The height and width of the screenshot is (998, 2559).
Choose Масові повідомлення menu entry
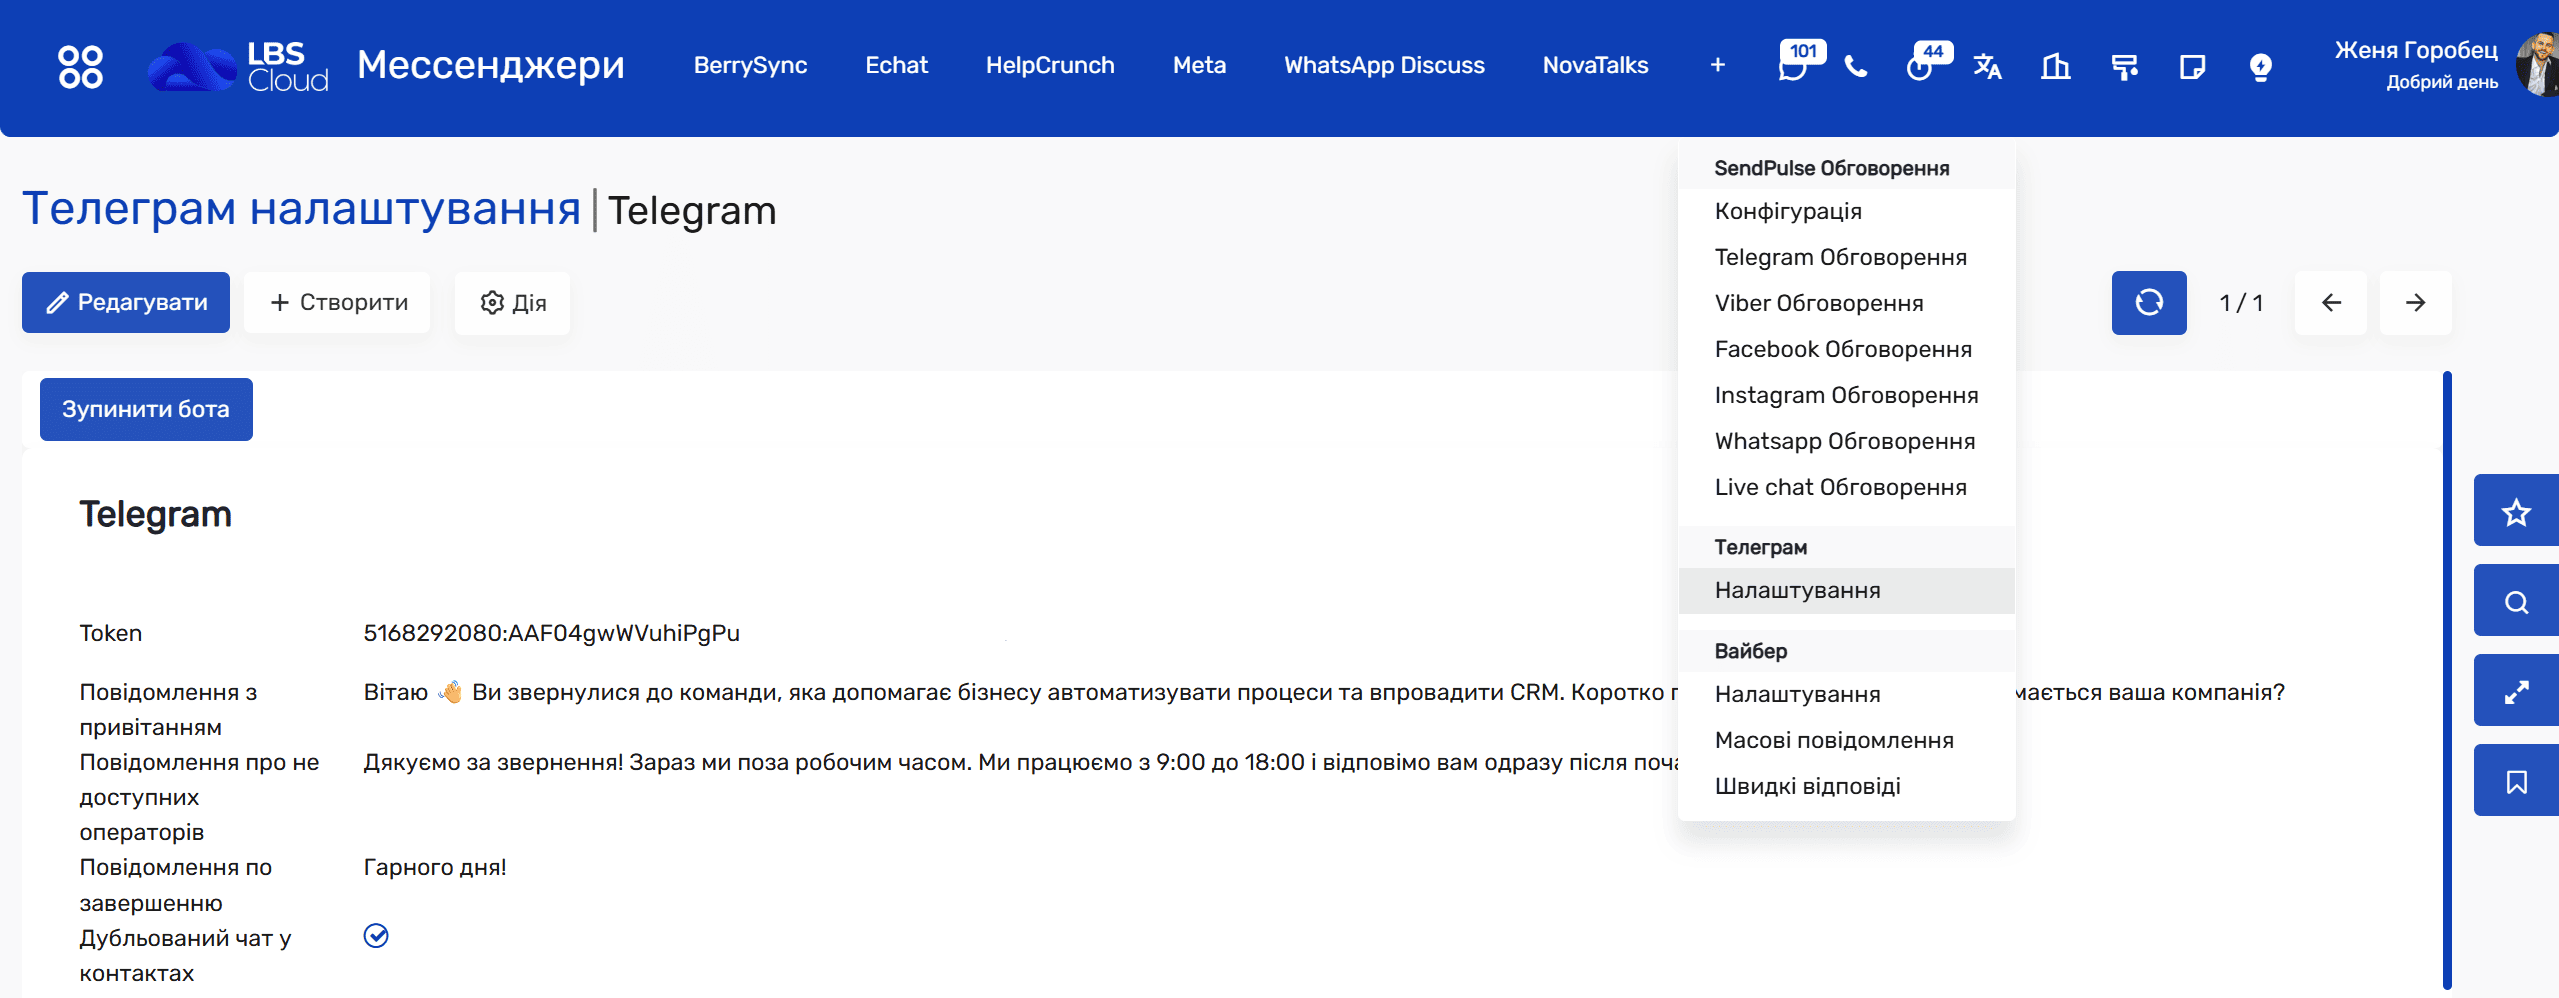pyautogui.click(x=1833, y=740)
